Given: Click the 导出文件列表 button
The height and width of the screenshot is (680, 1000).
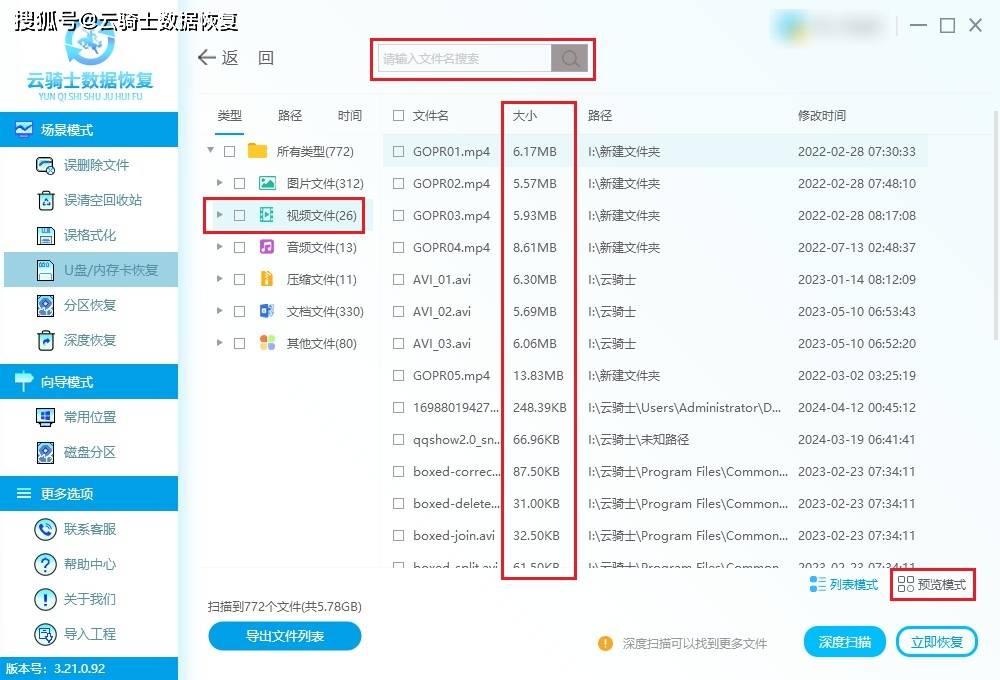Looking at the screenshot, I should pos(284,636).
